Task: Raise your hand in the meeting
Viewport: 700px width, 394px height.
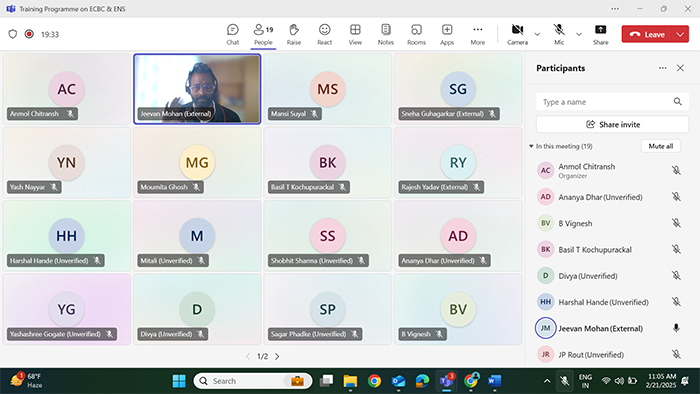Action: click(x=294, y=34)
